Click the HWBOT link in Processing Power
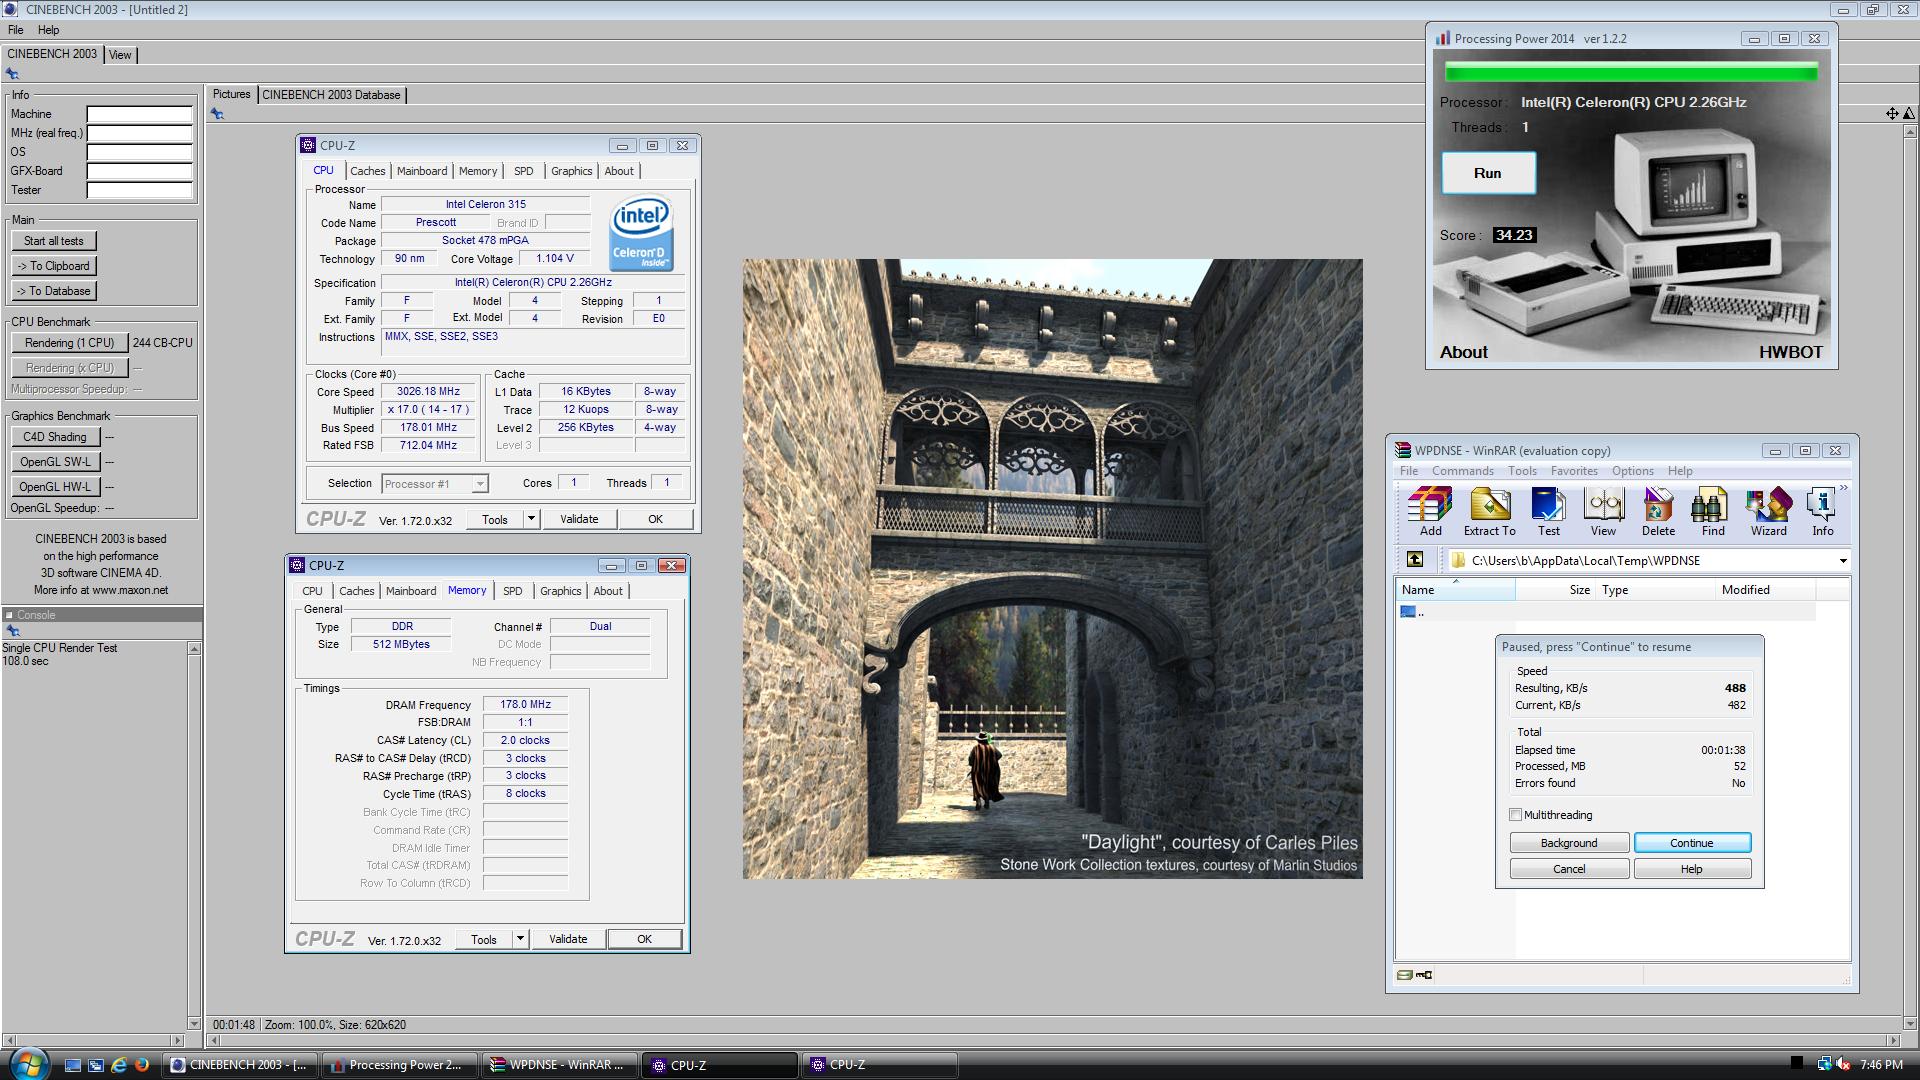 tap(1790, 352)
